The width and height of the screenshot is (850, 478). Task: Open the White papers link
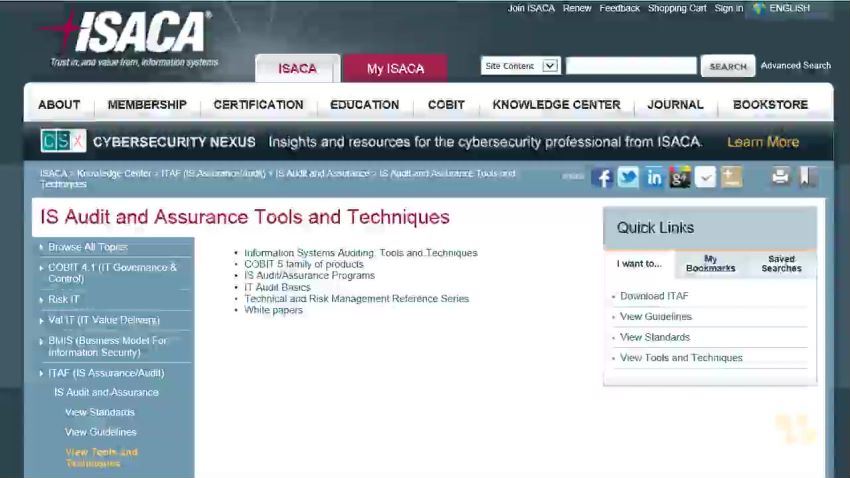273,310
